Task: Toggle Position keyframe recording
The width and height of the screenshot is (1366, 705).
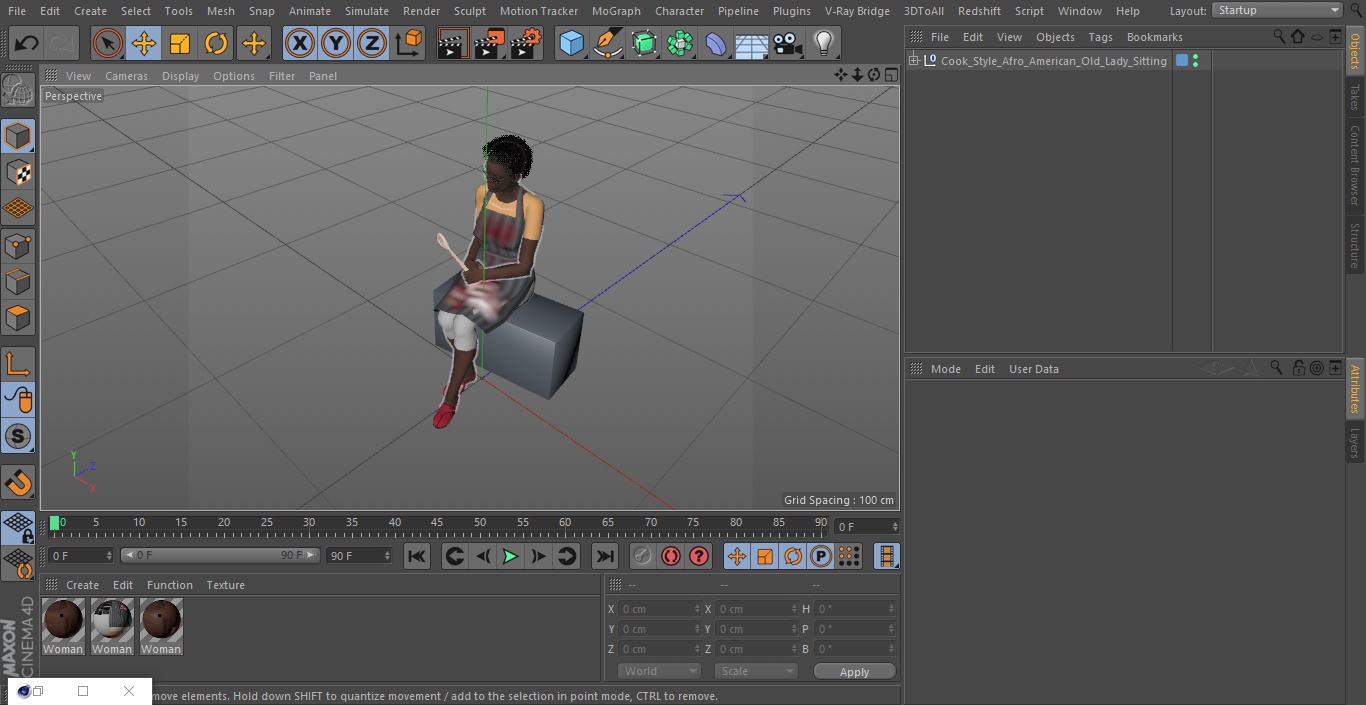Action: [737, 556]
